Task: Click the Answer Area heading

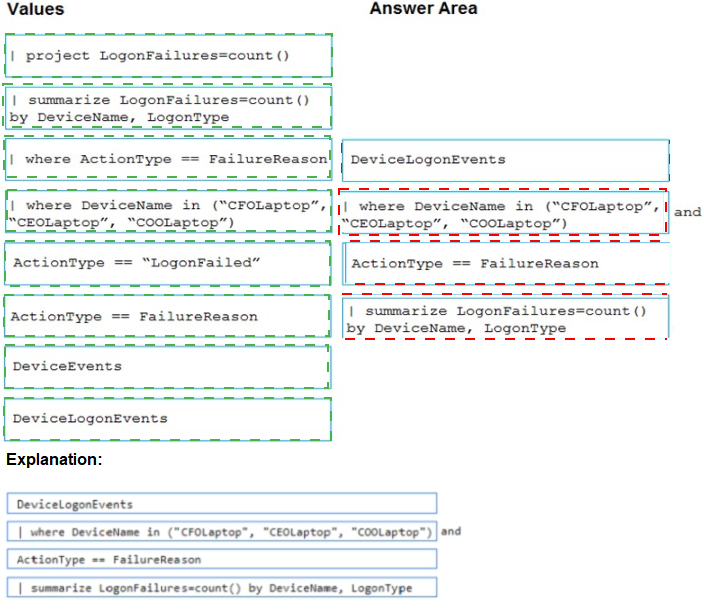Action: [423, 9]
